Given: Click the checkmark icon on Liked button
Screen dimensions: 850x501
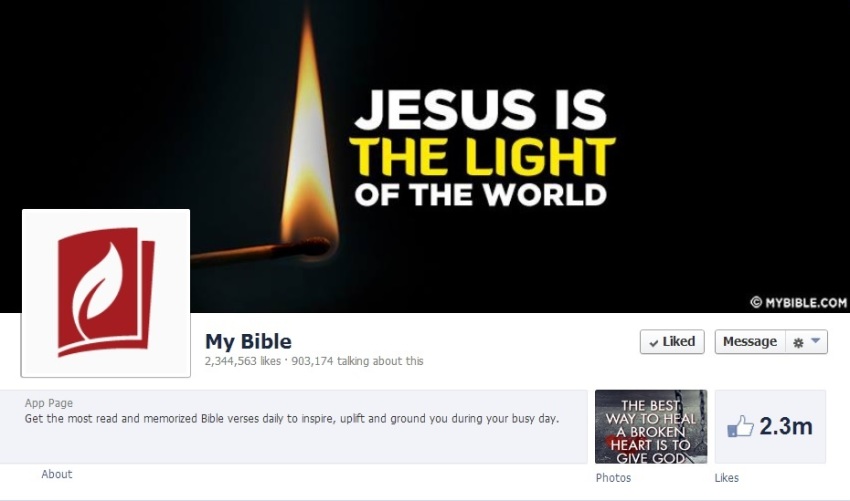Looking at the screenshot, I should pos(654,343).
